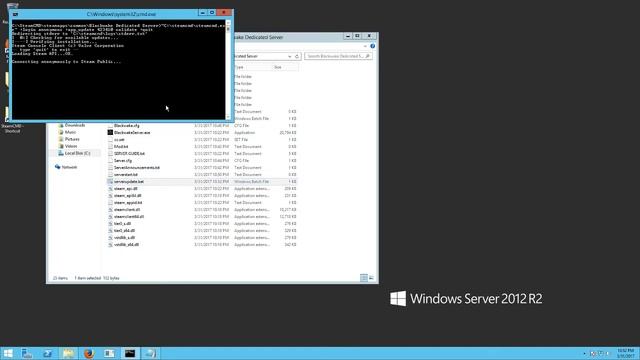Open the Start menu on the taskbar
Screen dimensions: 640x360
click(8, 353)
